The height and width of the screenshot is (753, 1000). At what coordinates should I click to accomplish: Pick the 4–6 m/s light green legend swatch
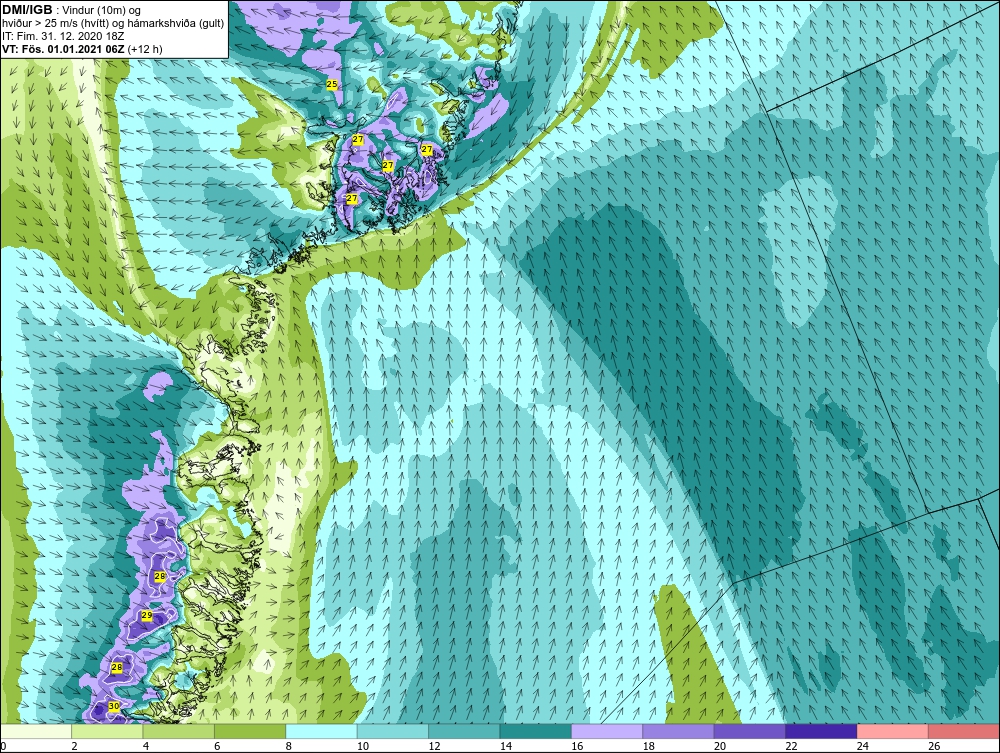click(179, 731)
